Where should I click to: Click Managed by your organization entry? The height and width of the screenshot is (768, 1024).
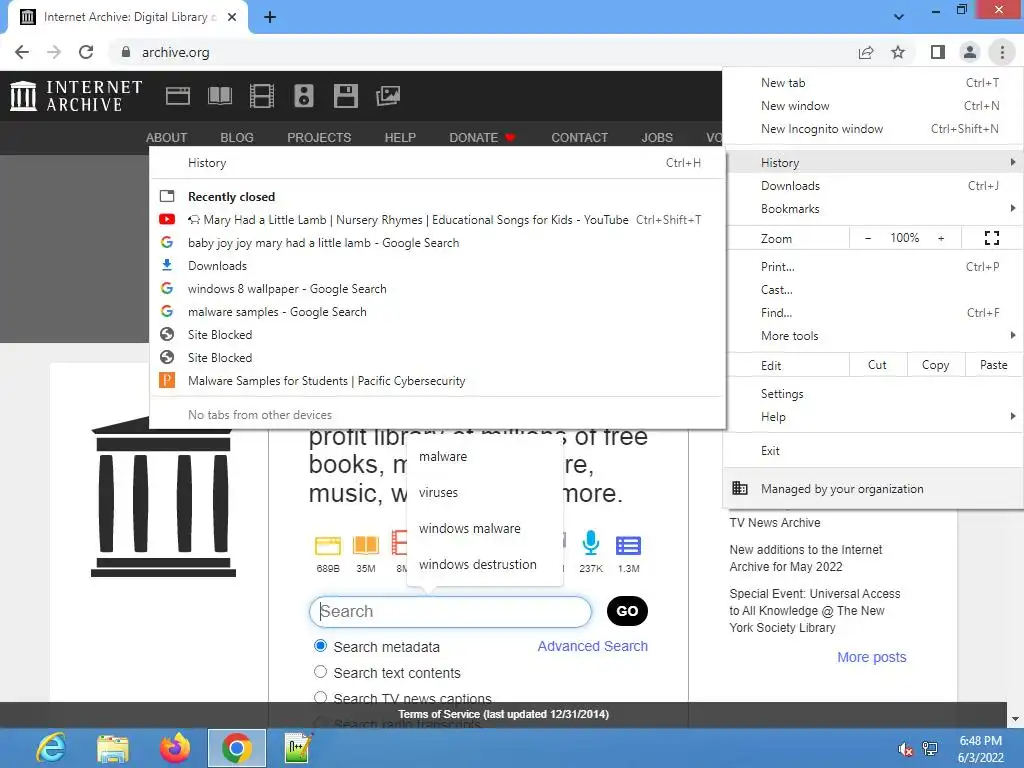coord(872,488)
